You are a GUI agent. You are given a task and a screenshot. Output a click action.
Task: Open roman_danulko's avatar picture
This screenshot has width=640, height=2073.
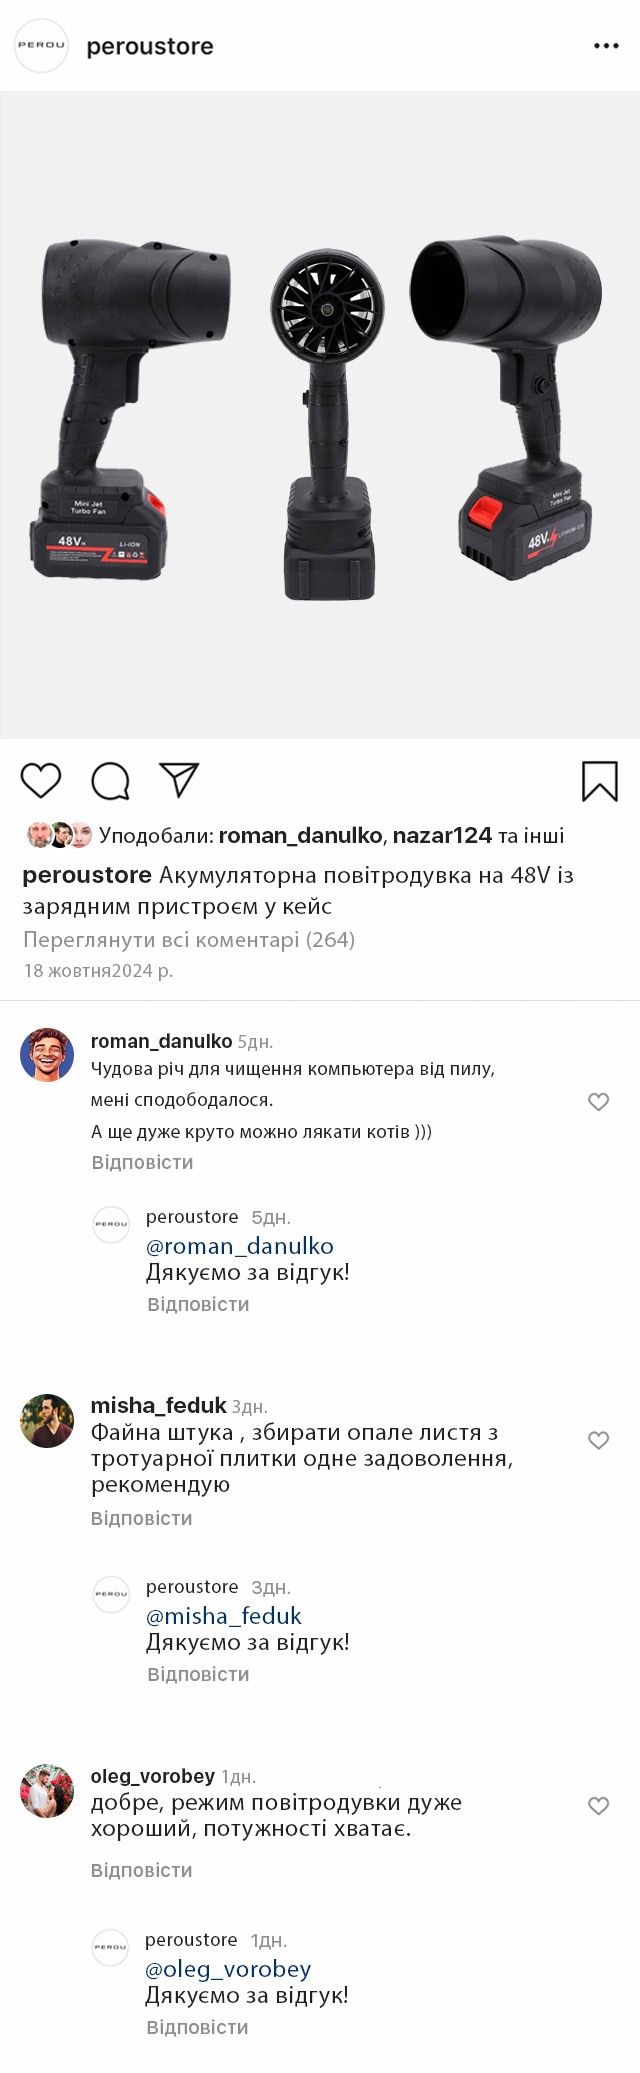coord(47,1055)
